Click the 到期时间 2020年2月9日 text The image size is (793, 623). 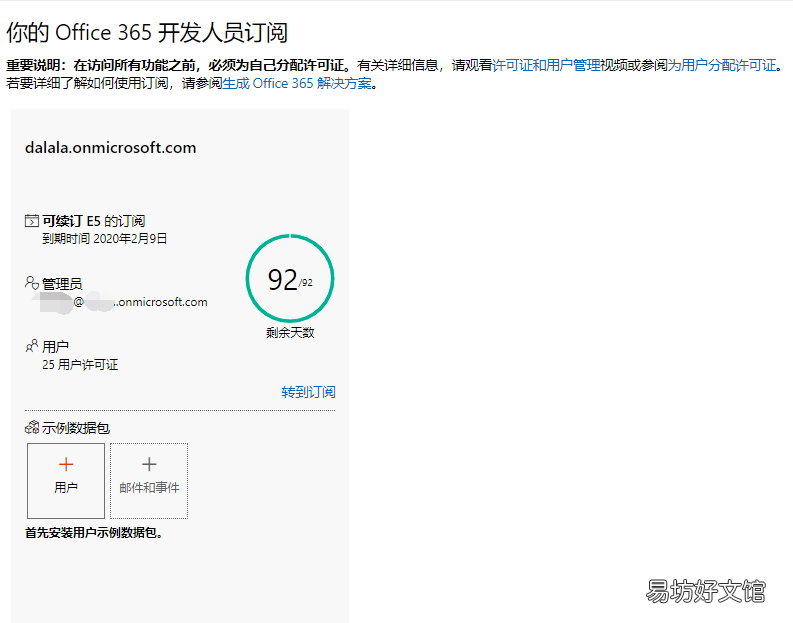tap(104, 238)
